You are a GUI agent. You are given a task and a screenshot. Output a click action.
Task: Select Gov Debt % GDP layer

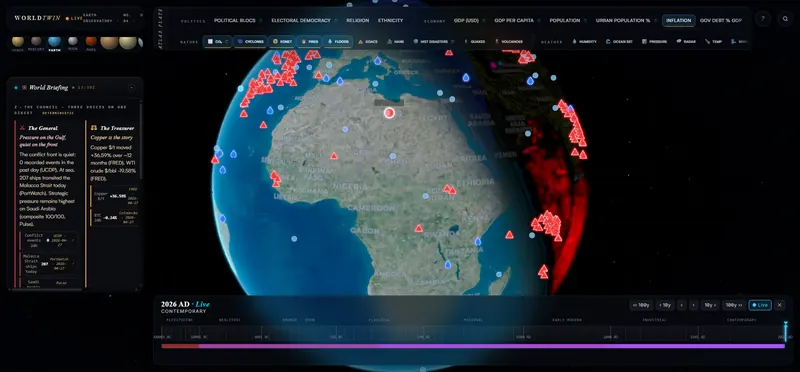click(x=721, y=20)
